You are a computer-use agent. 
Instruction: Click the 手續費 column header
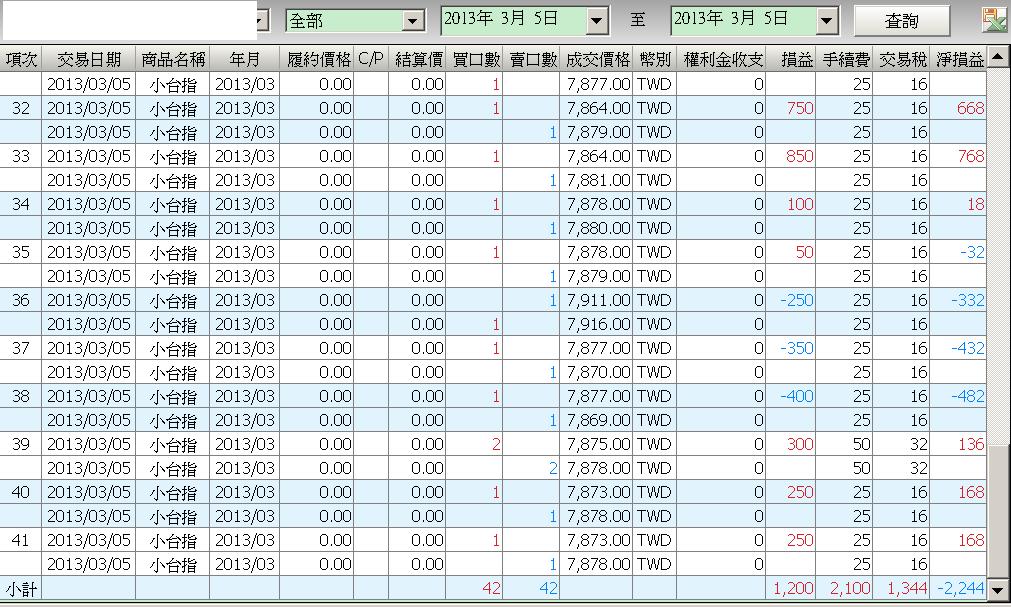845,59
